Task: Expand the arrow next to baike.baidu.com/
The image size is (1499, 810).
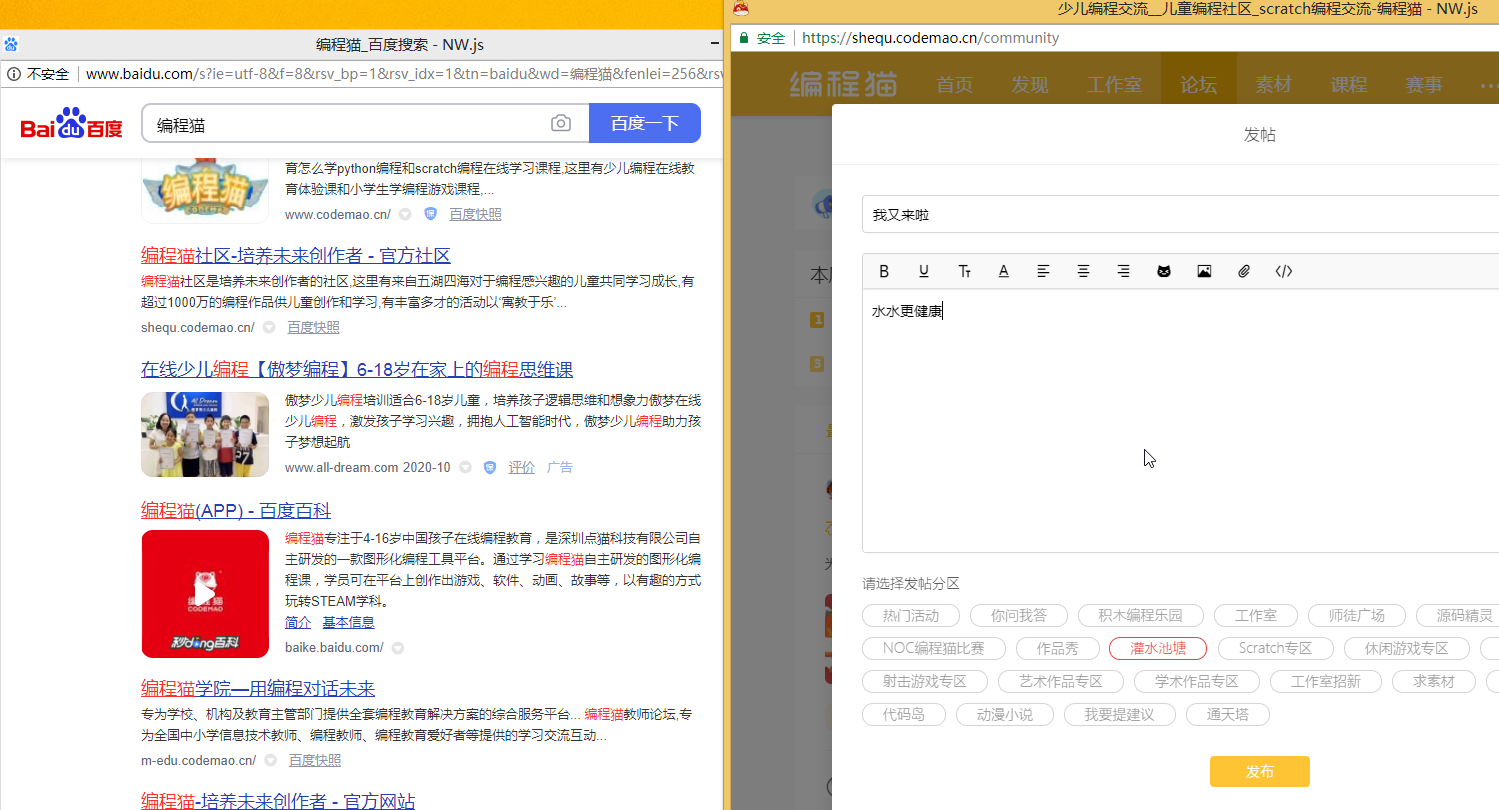Action: pyautogui.click(x=398, y=648)
